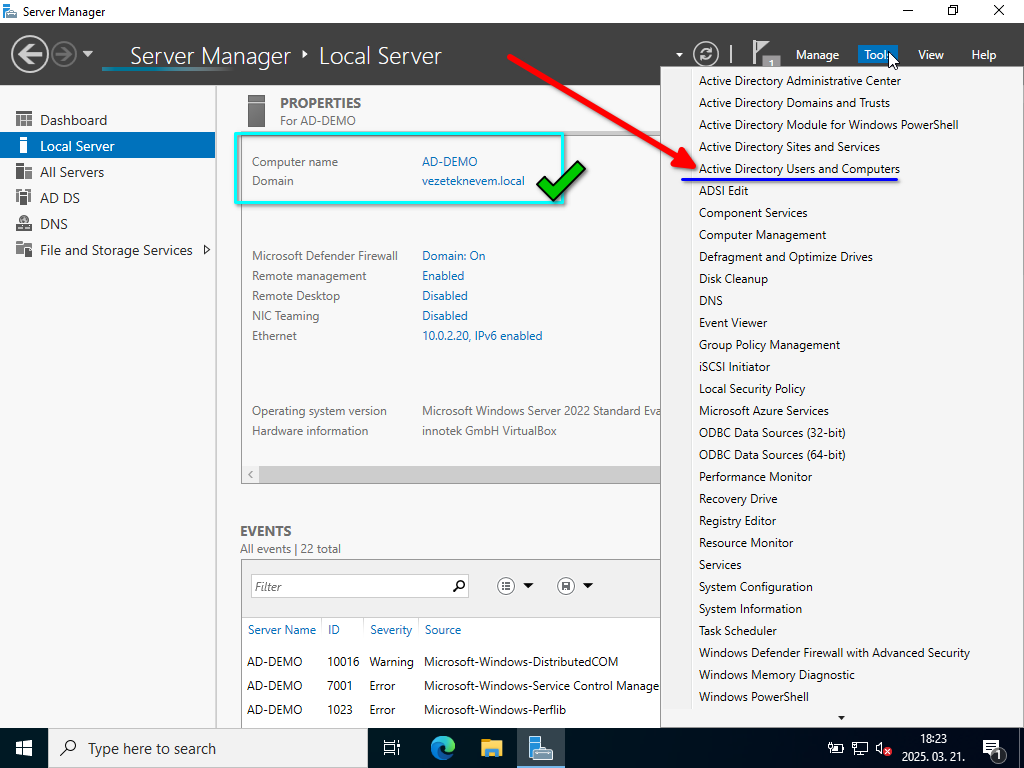Click the Remote Desktop Disabled link
This screenshot has height=768, width=1024.
click(445, 296)
